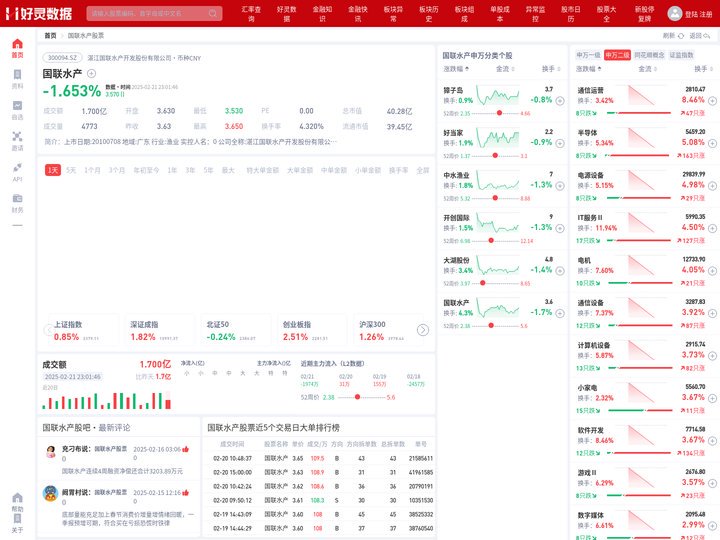The height and width of the screenshot is (540, 720).
Task: Open 股市日历 menu item
Action: click(571, 14)
